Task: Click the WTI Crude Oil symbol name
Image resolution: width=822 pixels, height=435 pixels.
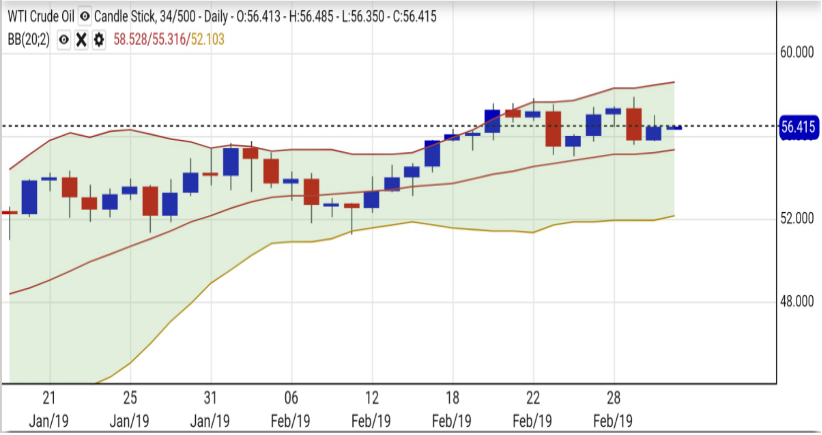Action: click(x=42, y=17)
